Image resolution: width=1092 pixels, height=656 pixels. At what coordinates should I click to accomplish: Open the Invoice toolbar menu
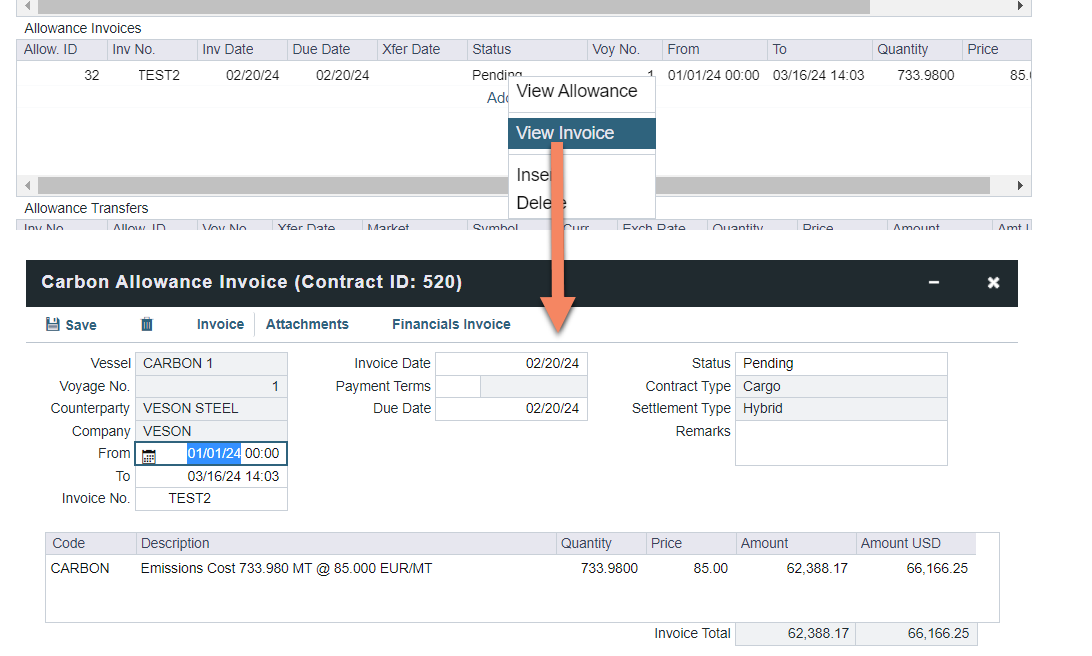(220, 324)
